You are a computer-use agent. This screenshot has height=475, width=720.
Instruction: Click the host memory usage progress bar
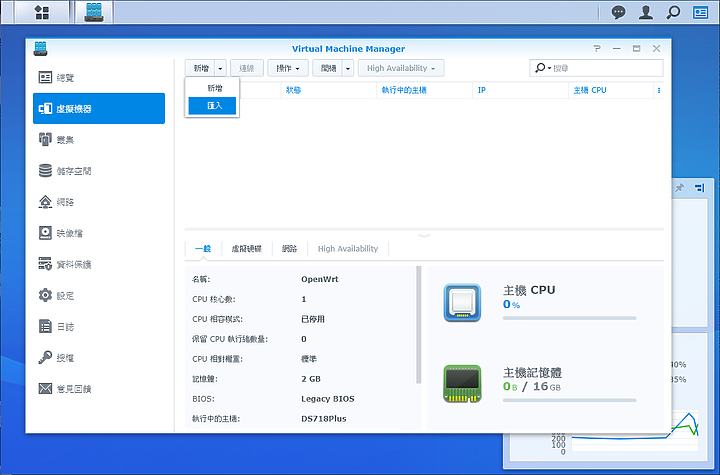(569, 400)
